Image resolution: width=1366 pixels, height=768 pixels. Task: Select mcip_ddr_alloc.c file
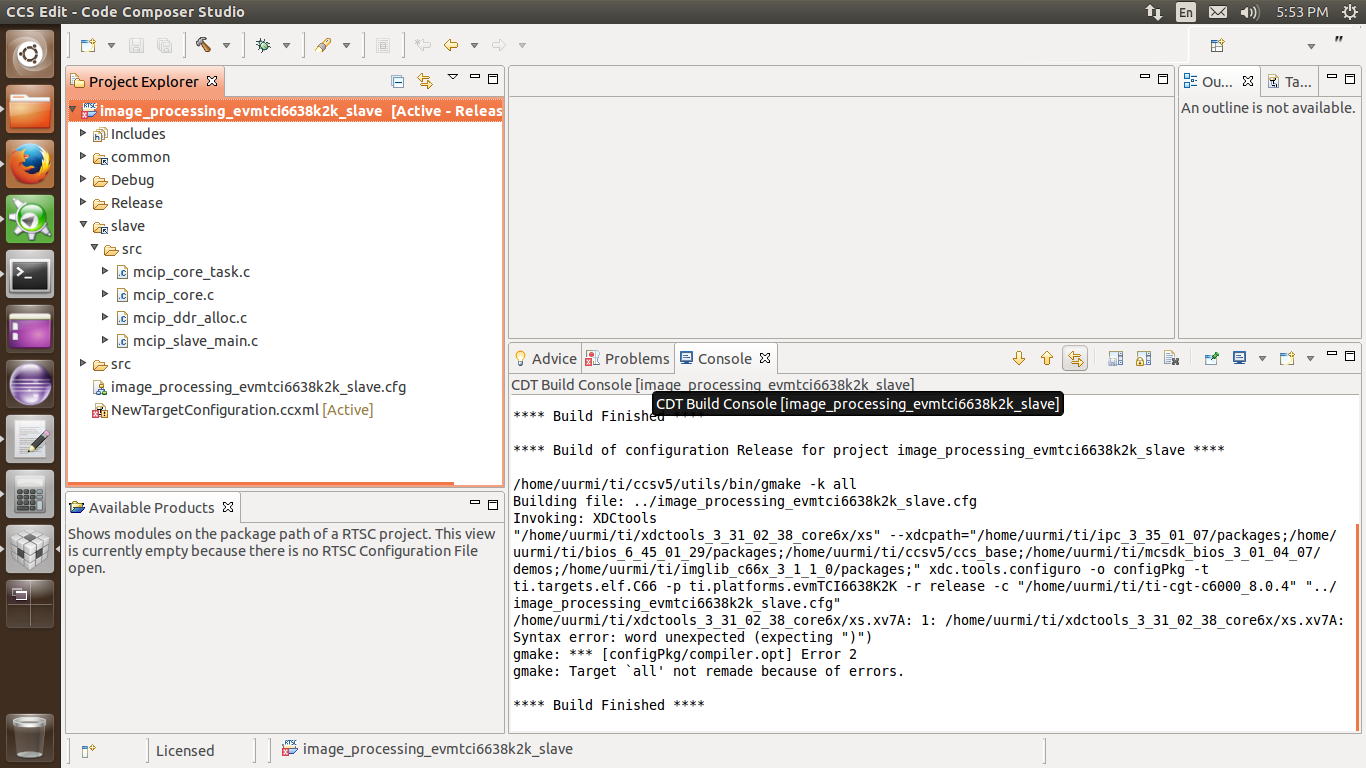click(x=190, y=318)
